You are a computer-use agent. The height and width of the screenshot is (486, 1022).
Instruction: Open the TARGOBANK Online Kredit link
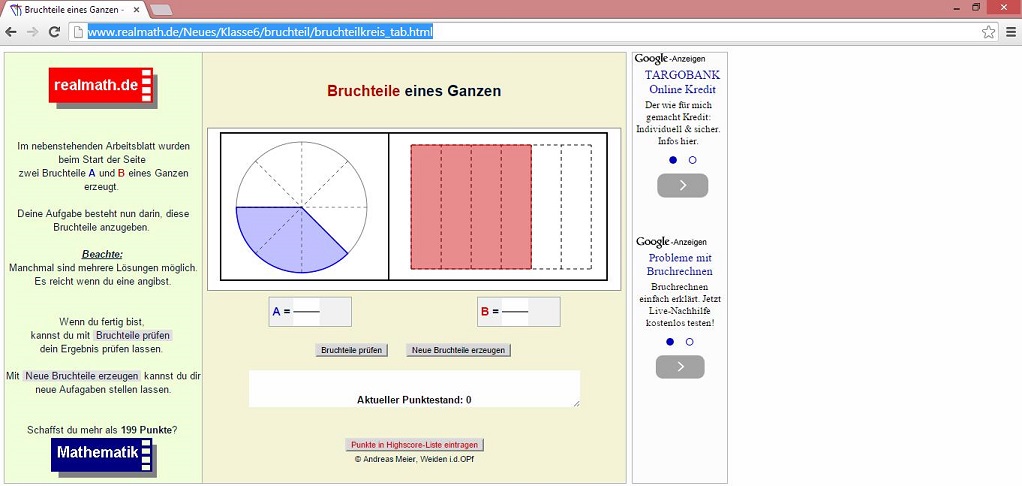click(x=682, y=82)
